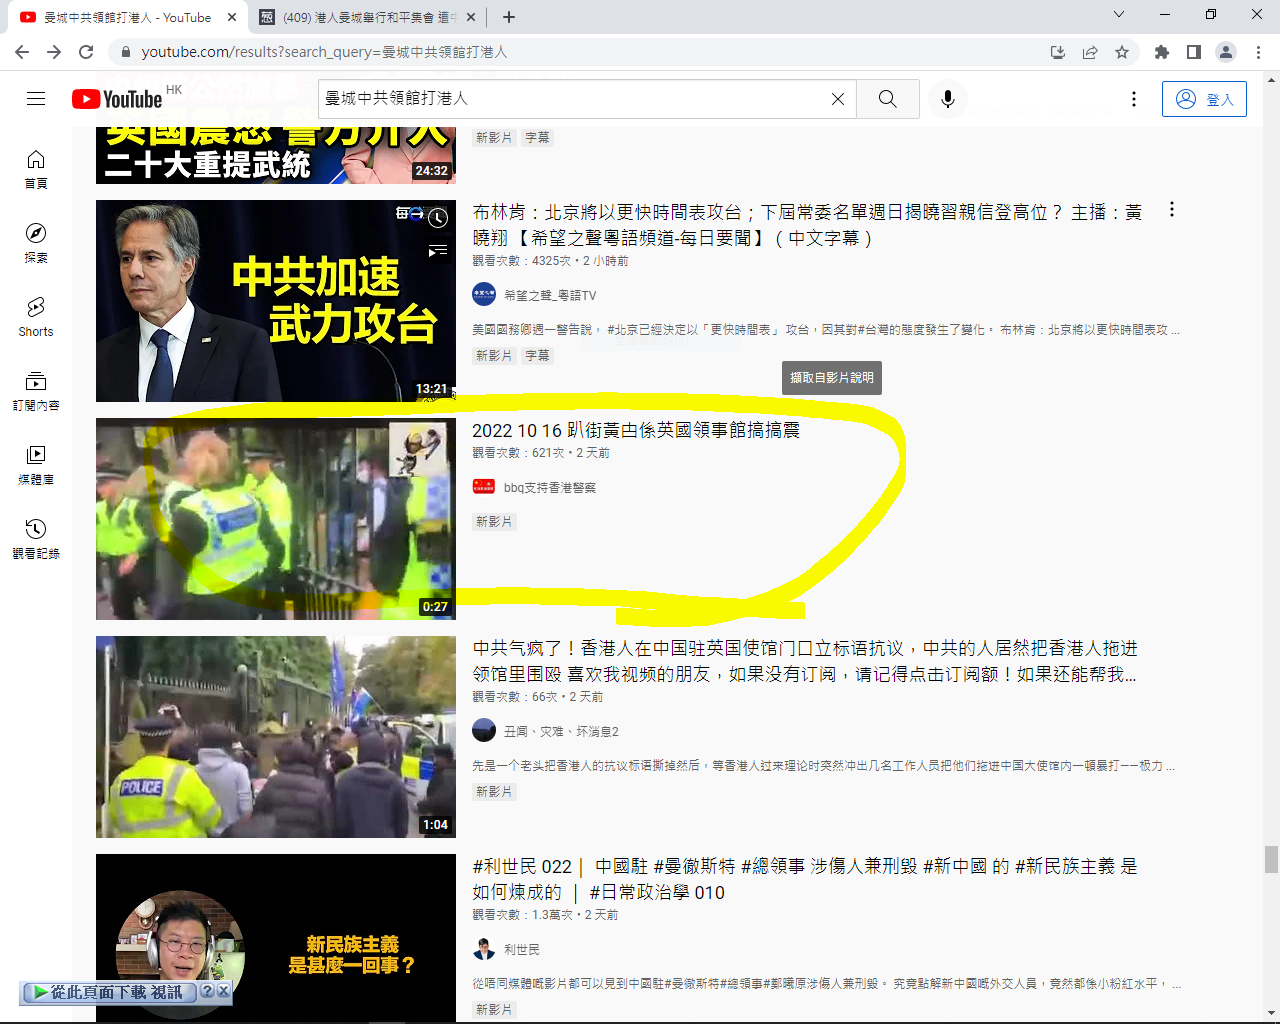Open the Chrome three-dot menu
Image resolution: width=1280 pixels, height=1024 pixels.
(1258, 52)
